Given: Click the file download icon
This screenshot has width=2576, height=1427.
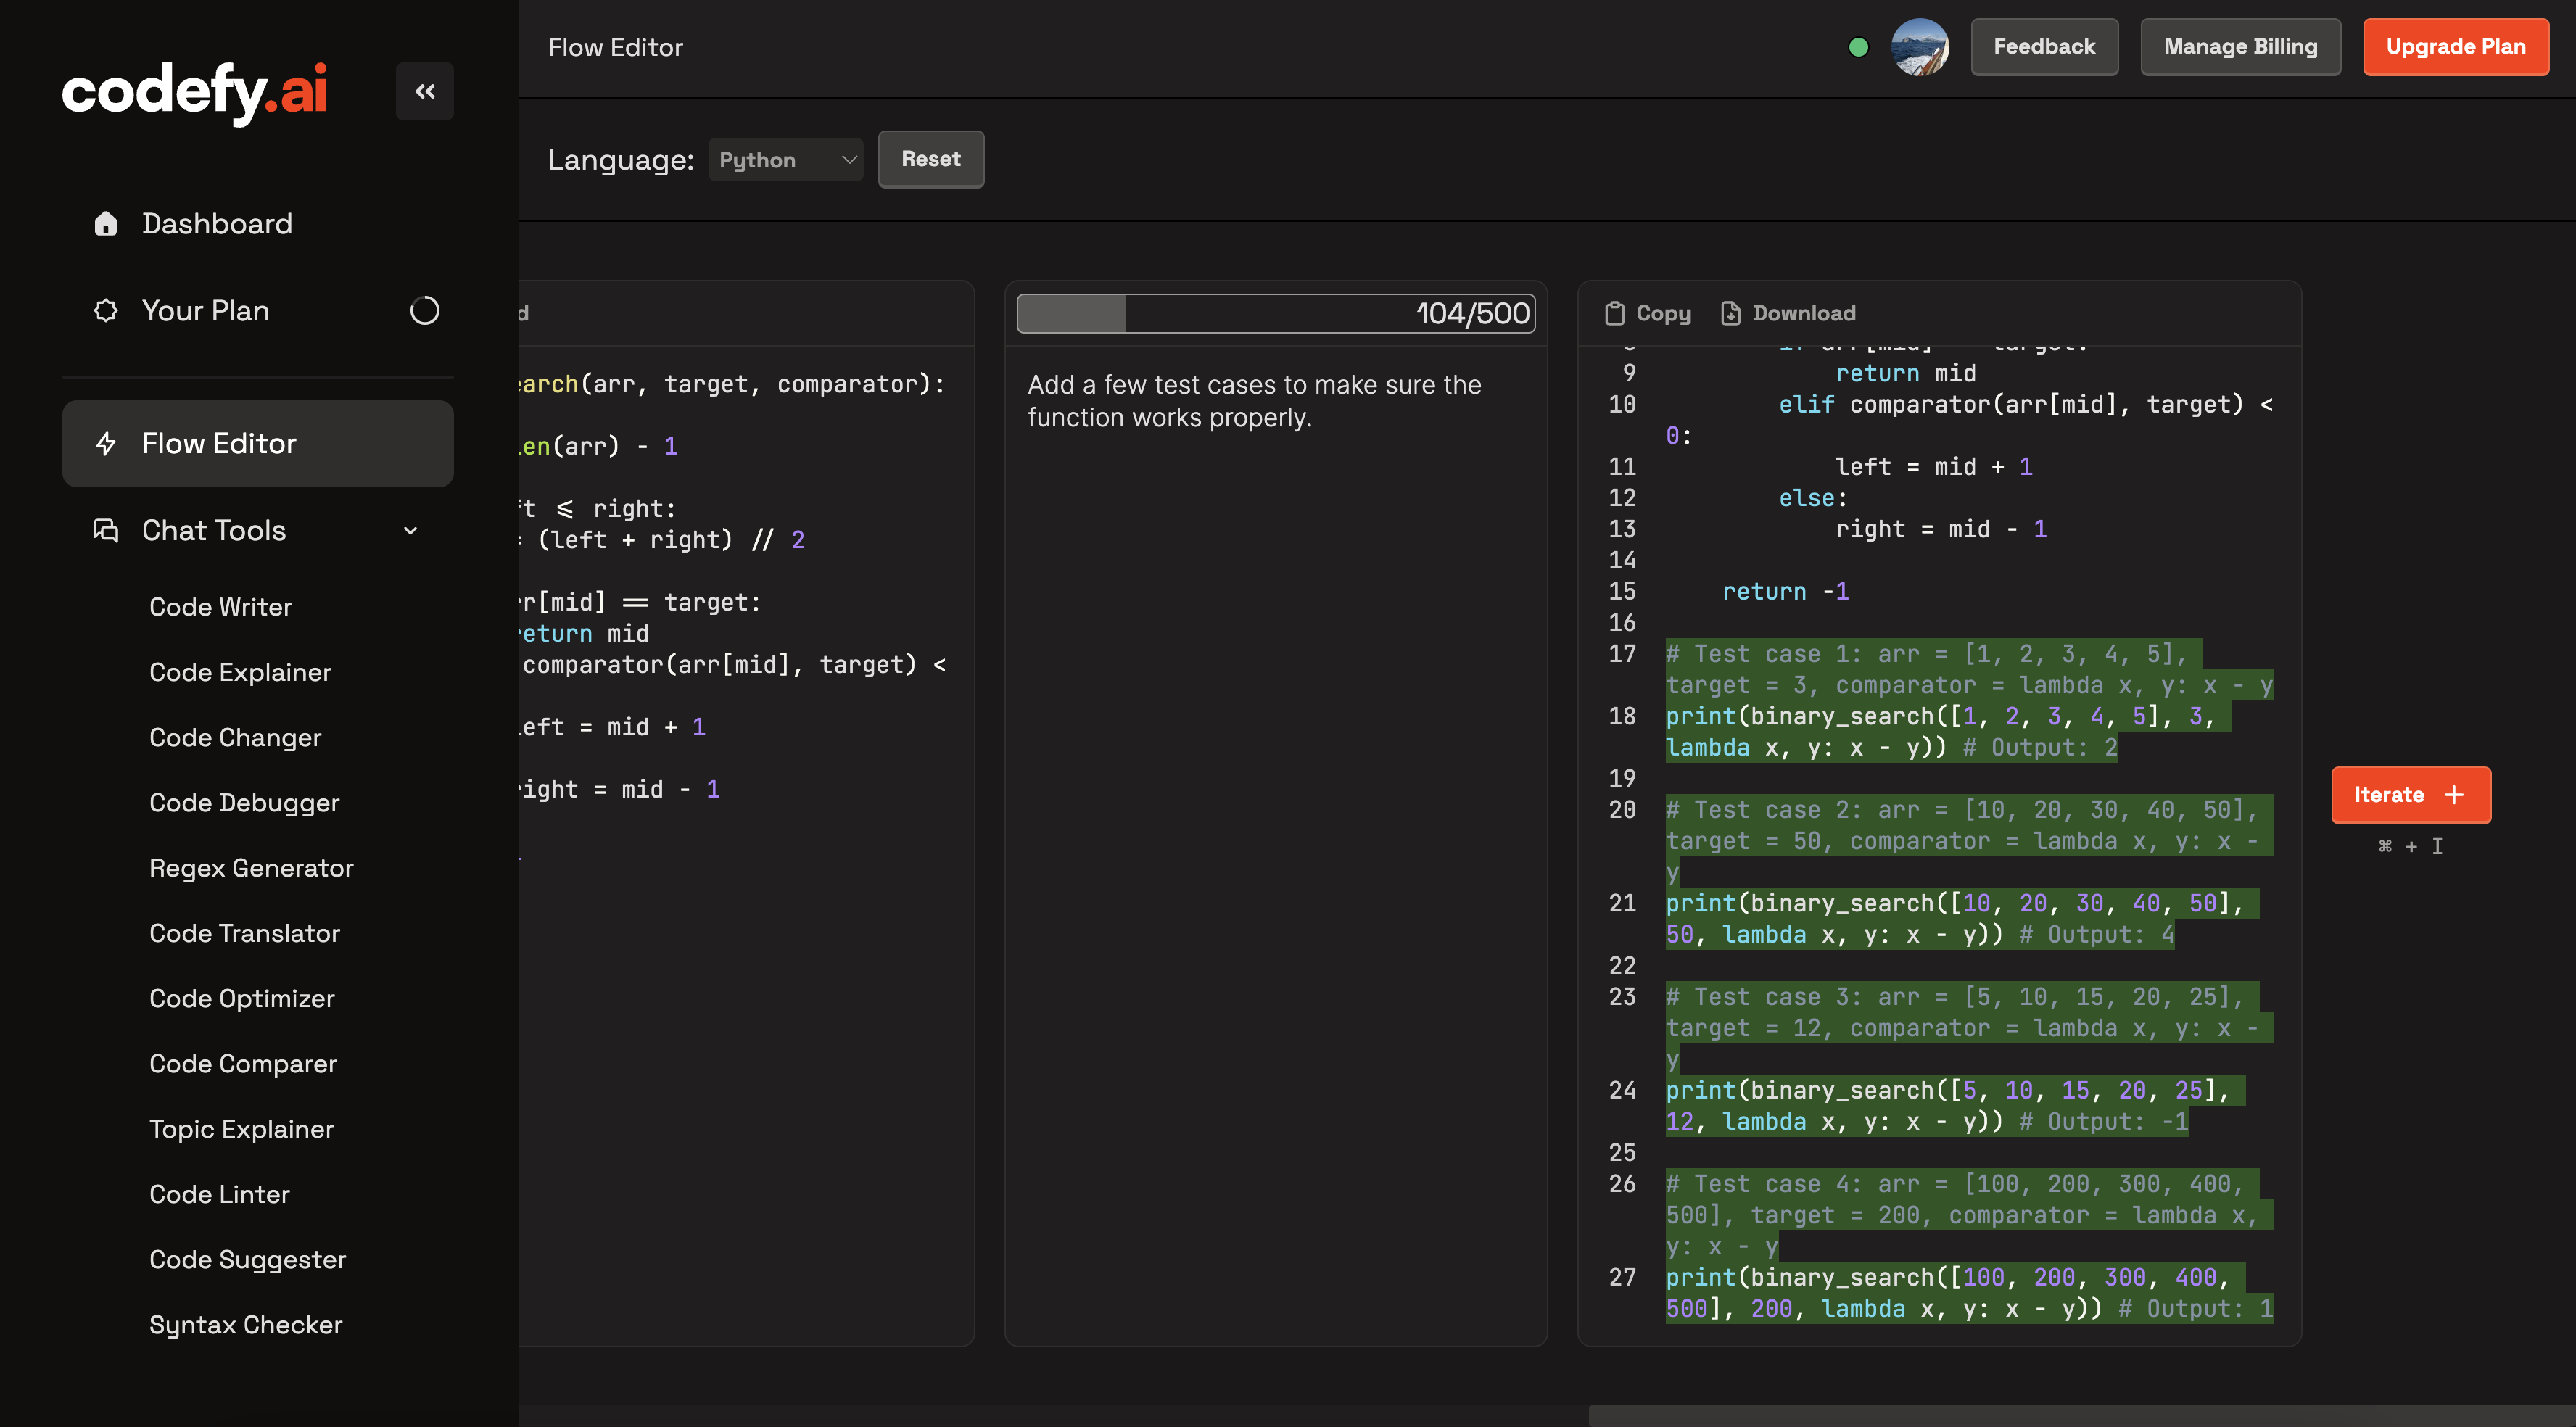Looking at the screenshot, I should coord(1730,313).
